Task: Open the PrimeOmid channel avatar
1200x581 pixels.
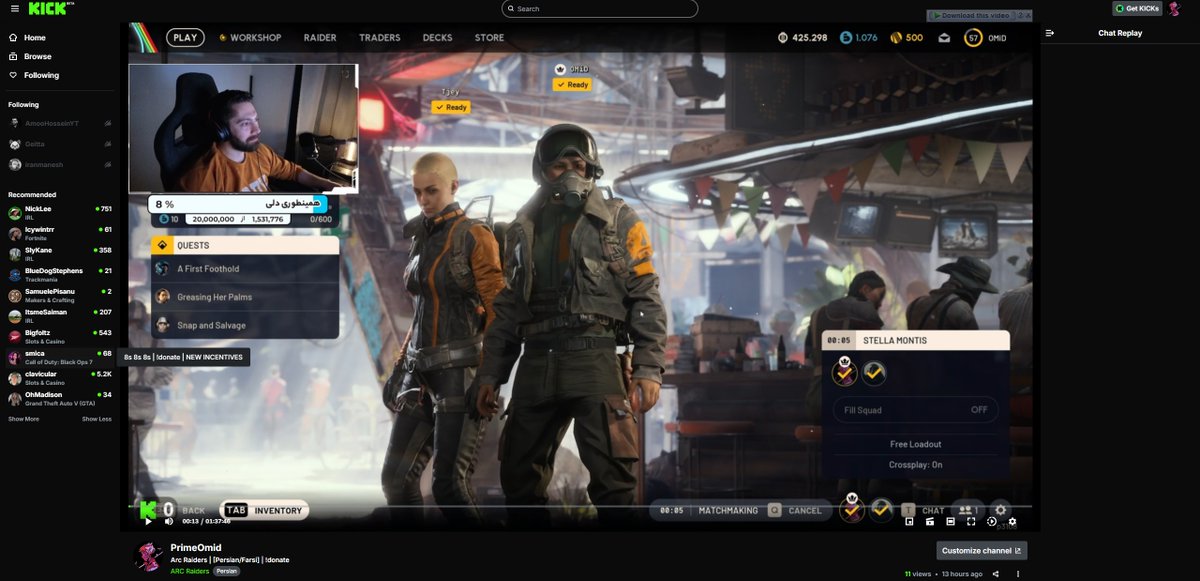Action: [149, 558]
